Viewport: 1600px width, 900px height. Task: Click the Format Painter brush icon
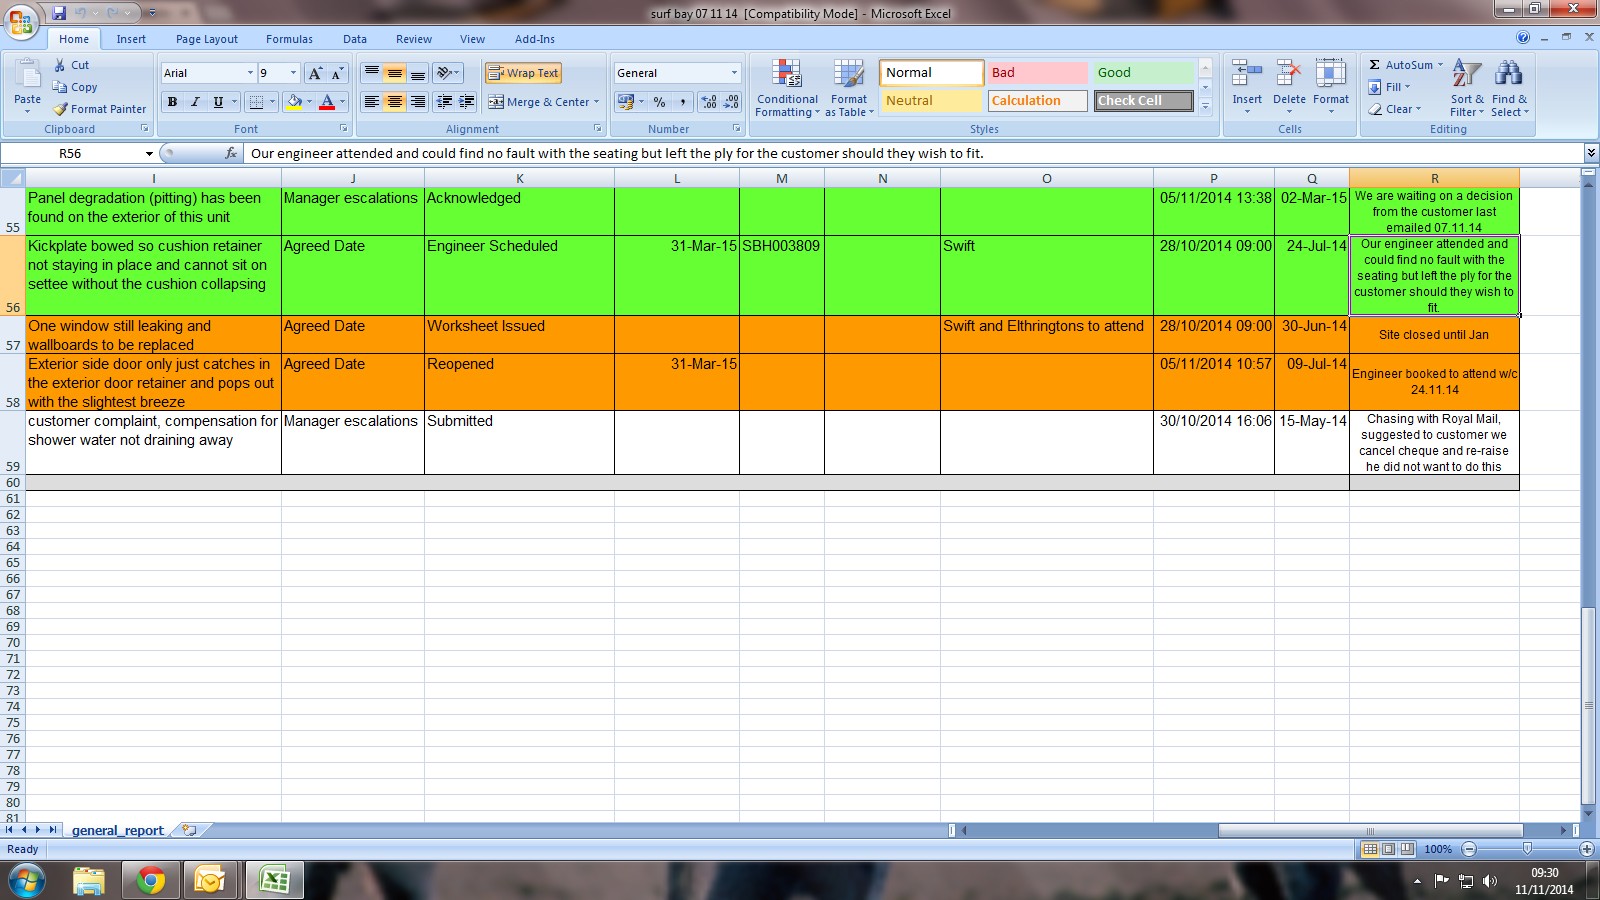(x=61, y=109)
